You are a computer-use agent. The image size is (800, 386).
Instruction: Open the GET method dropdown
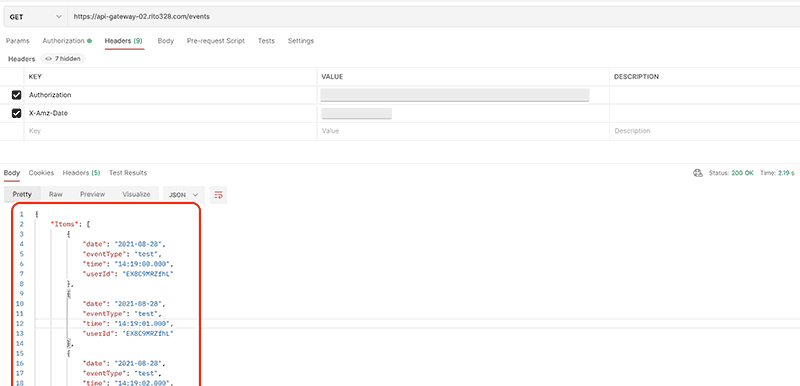[x=35, y=17]
